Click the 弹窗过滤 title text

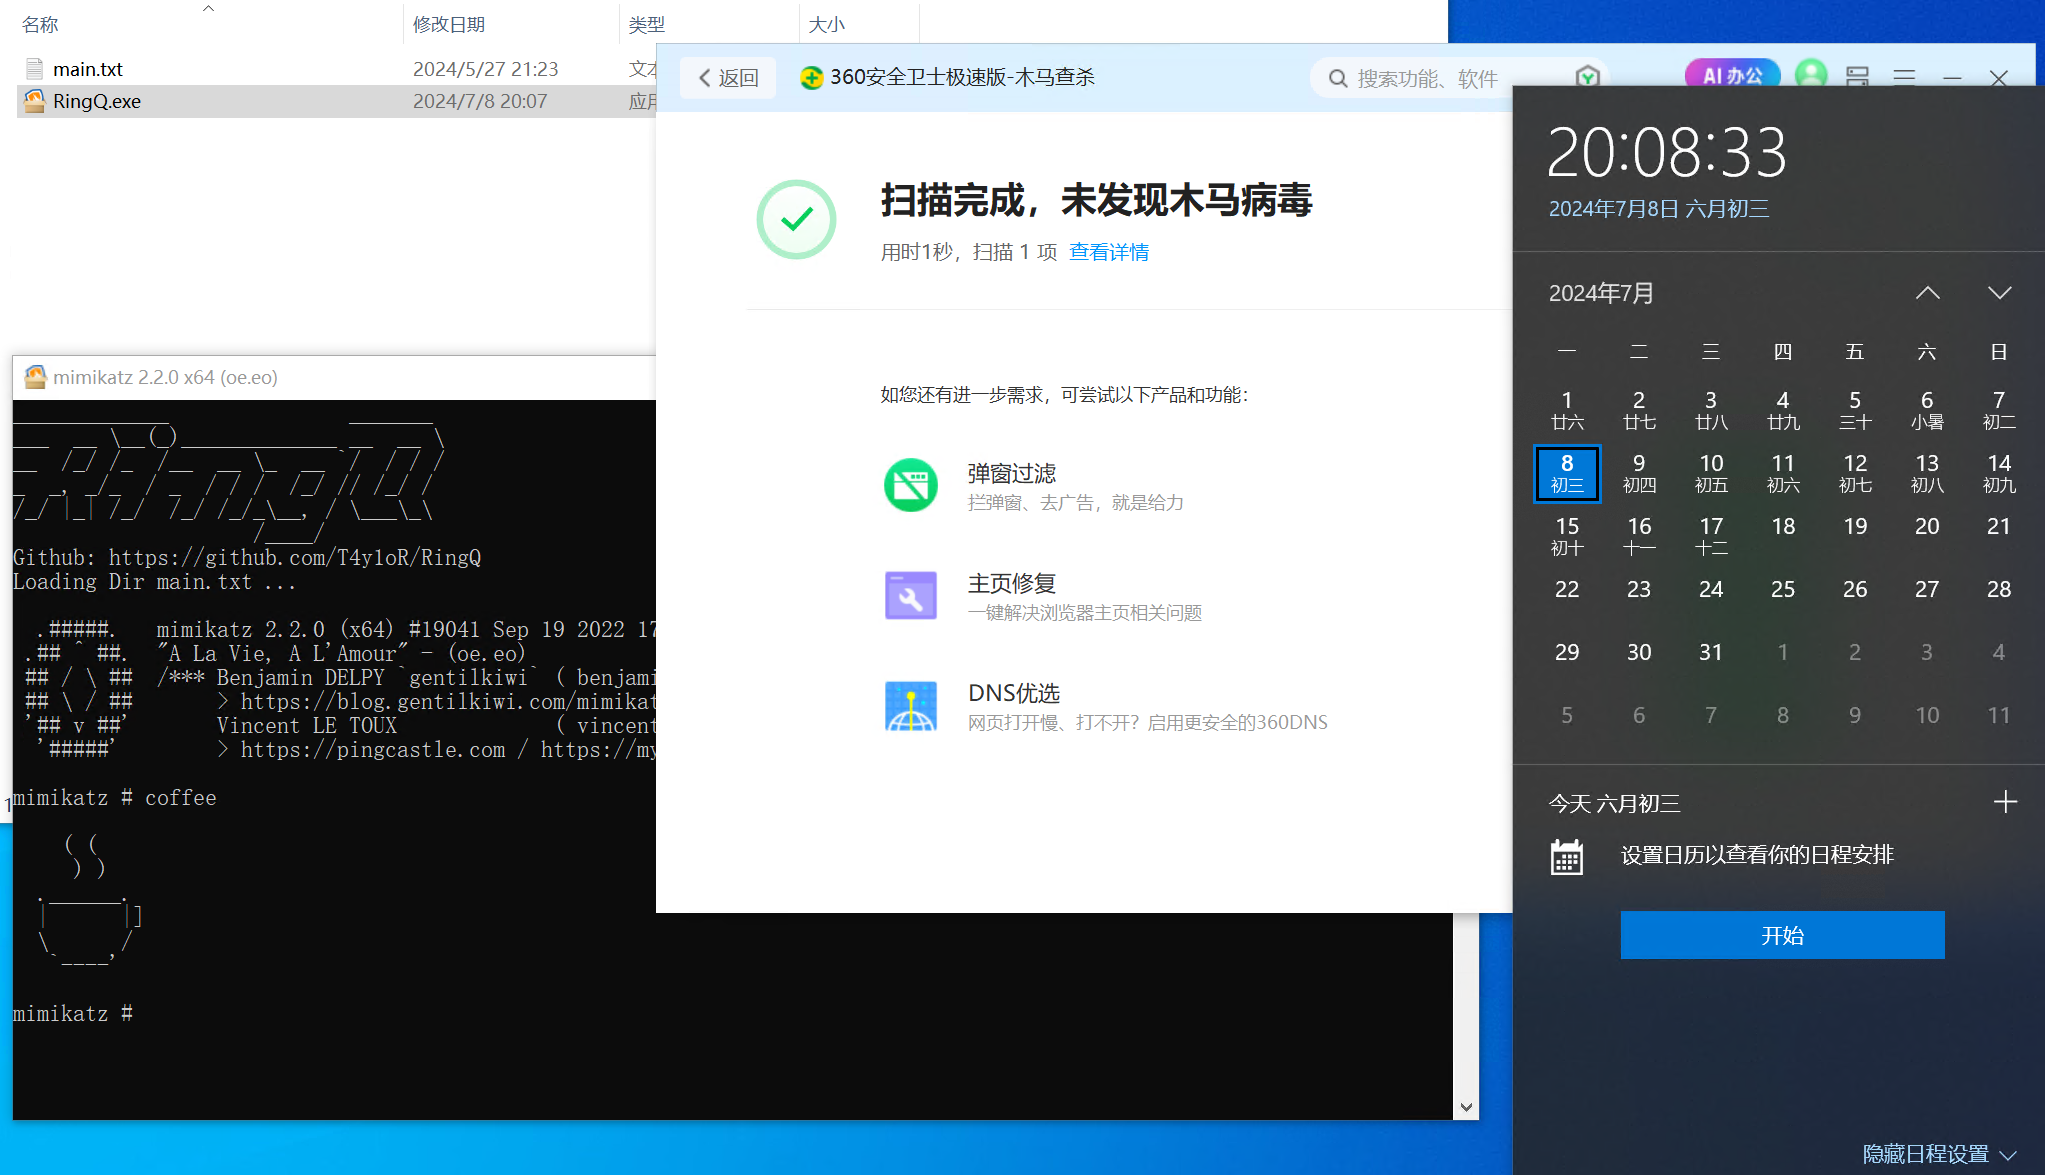pyautogui.click(x=1011, y=473)
